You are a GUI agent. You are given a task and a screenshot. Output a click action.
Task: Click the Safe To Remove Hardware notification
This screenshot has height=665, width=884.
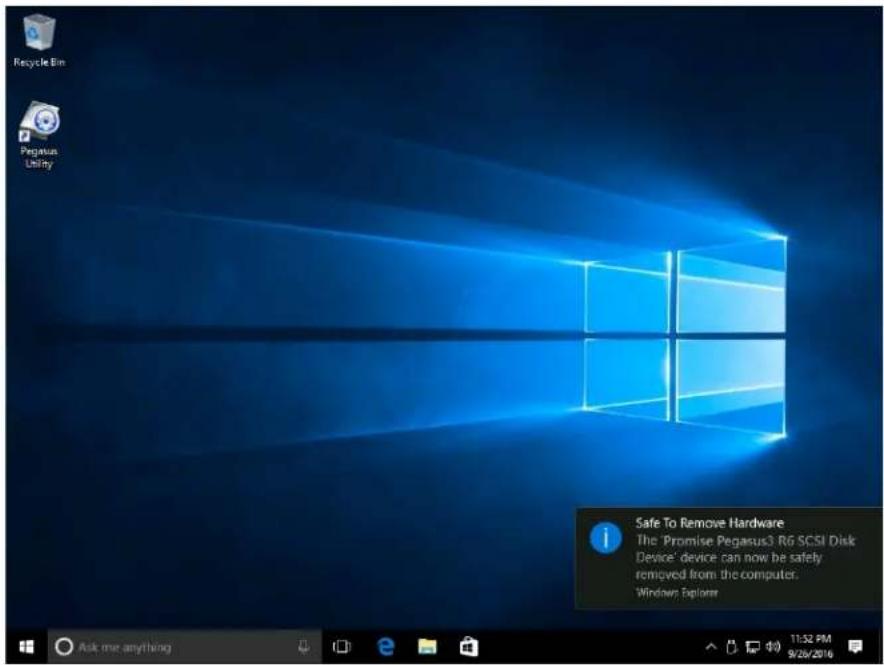(x=728, y=558)
